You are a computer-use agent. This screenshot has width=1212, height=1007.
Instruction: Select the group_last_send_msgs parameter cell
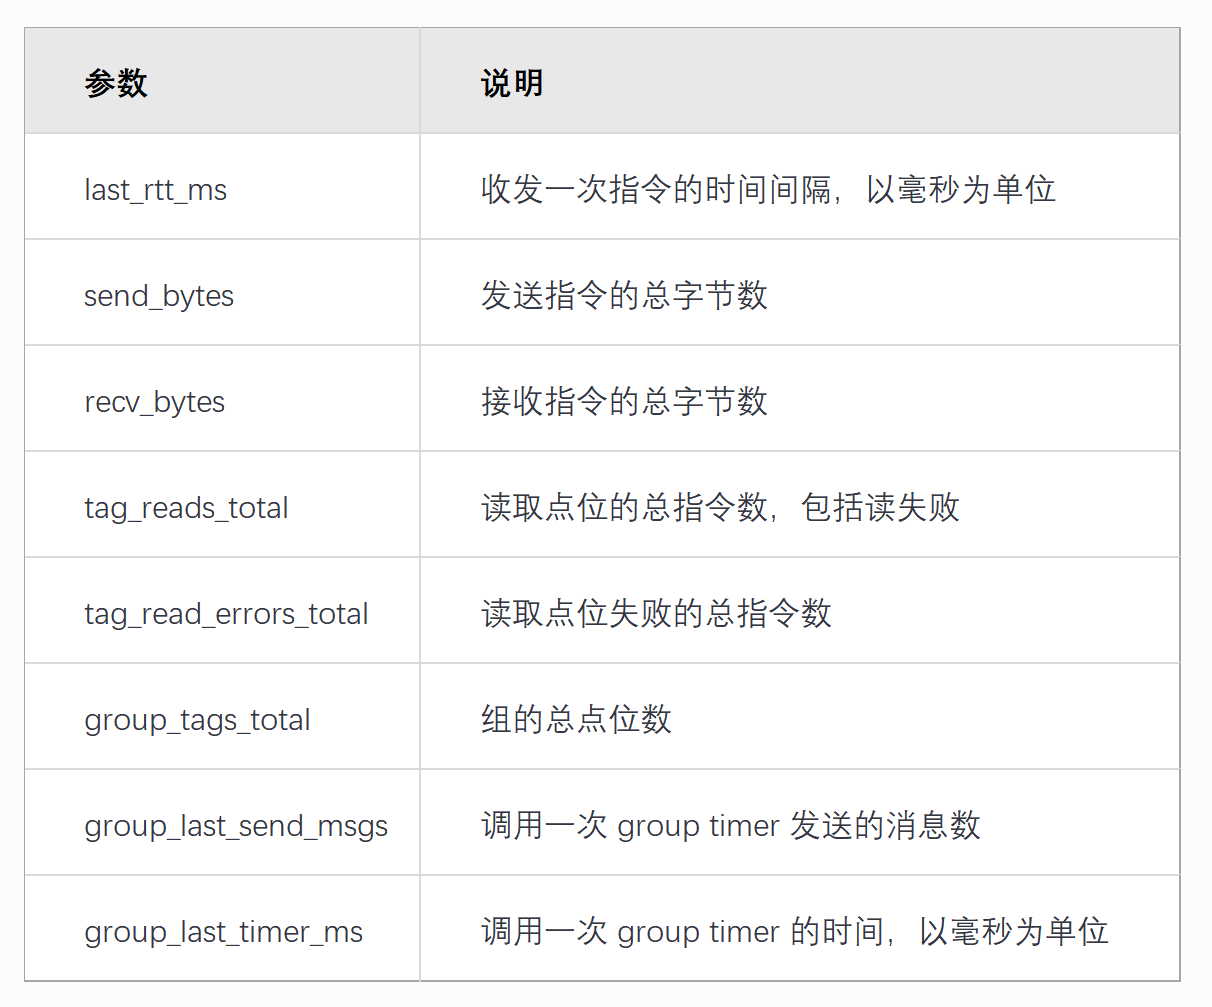[236, 826]
